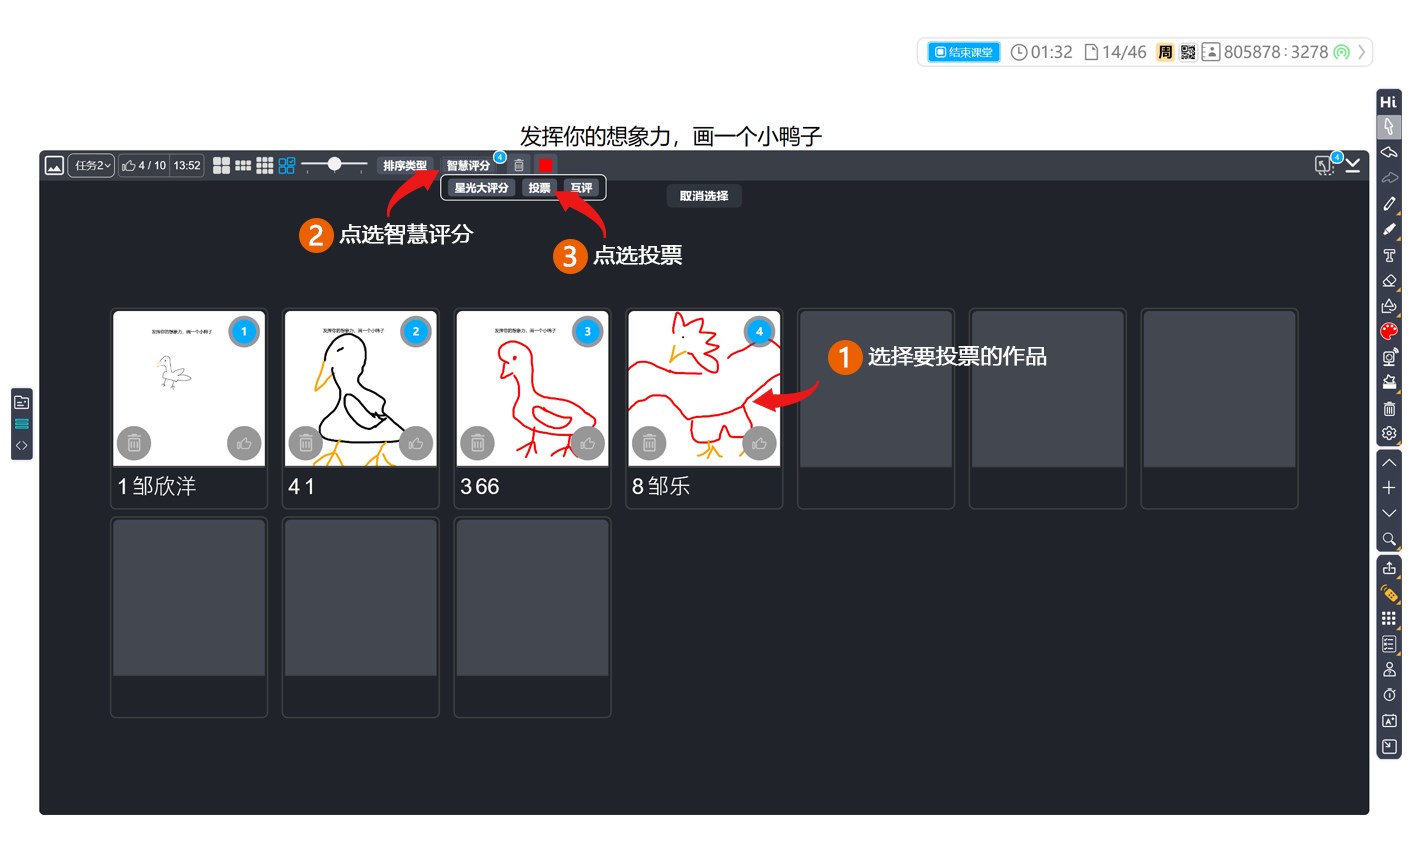Click the undo arrow icon
Image resolution: width=1421 pixels, height=846 pixels.
(1389, 152)
